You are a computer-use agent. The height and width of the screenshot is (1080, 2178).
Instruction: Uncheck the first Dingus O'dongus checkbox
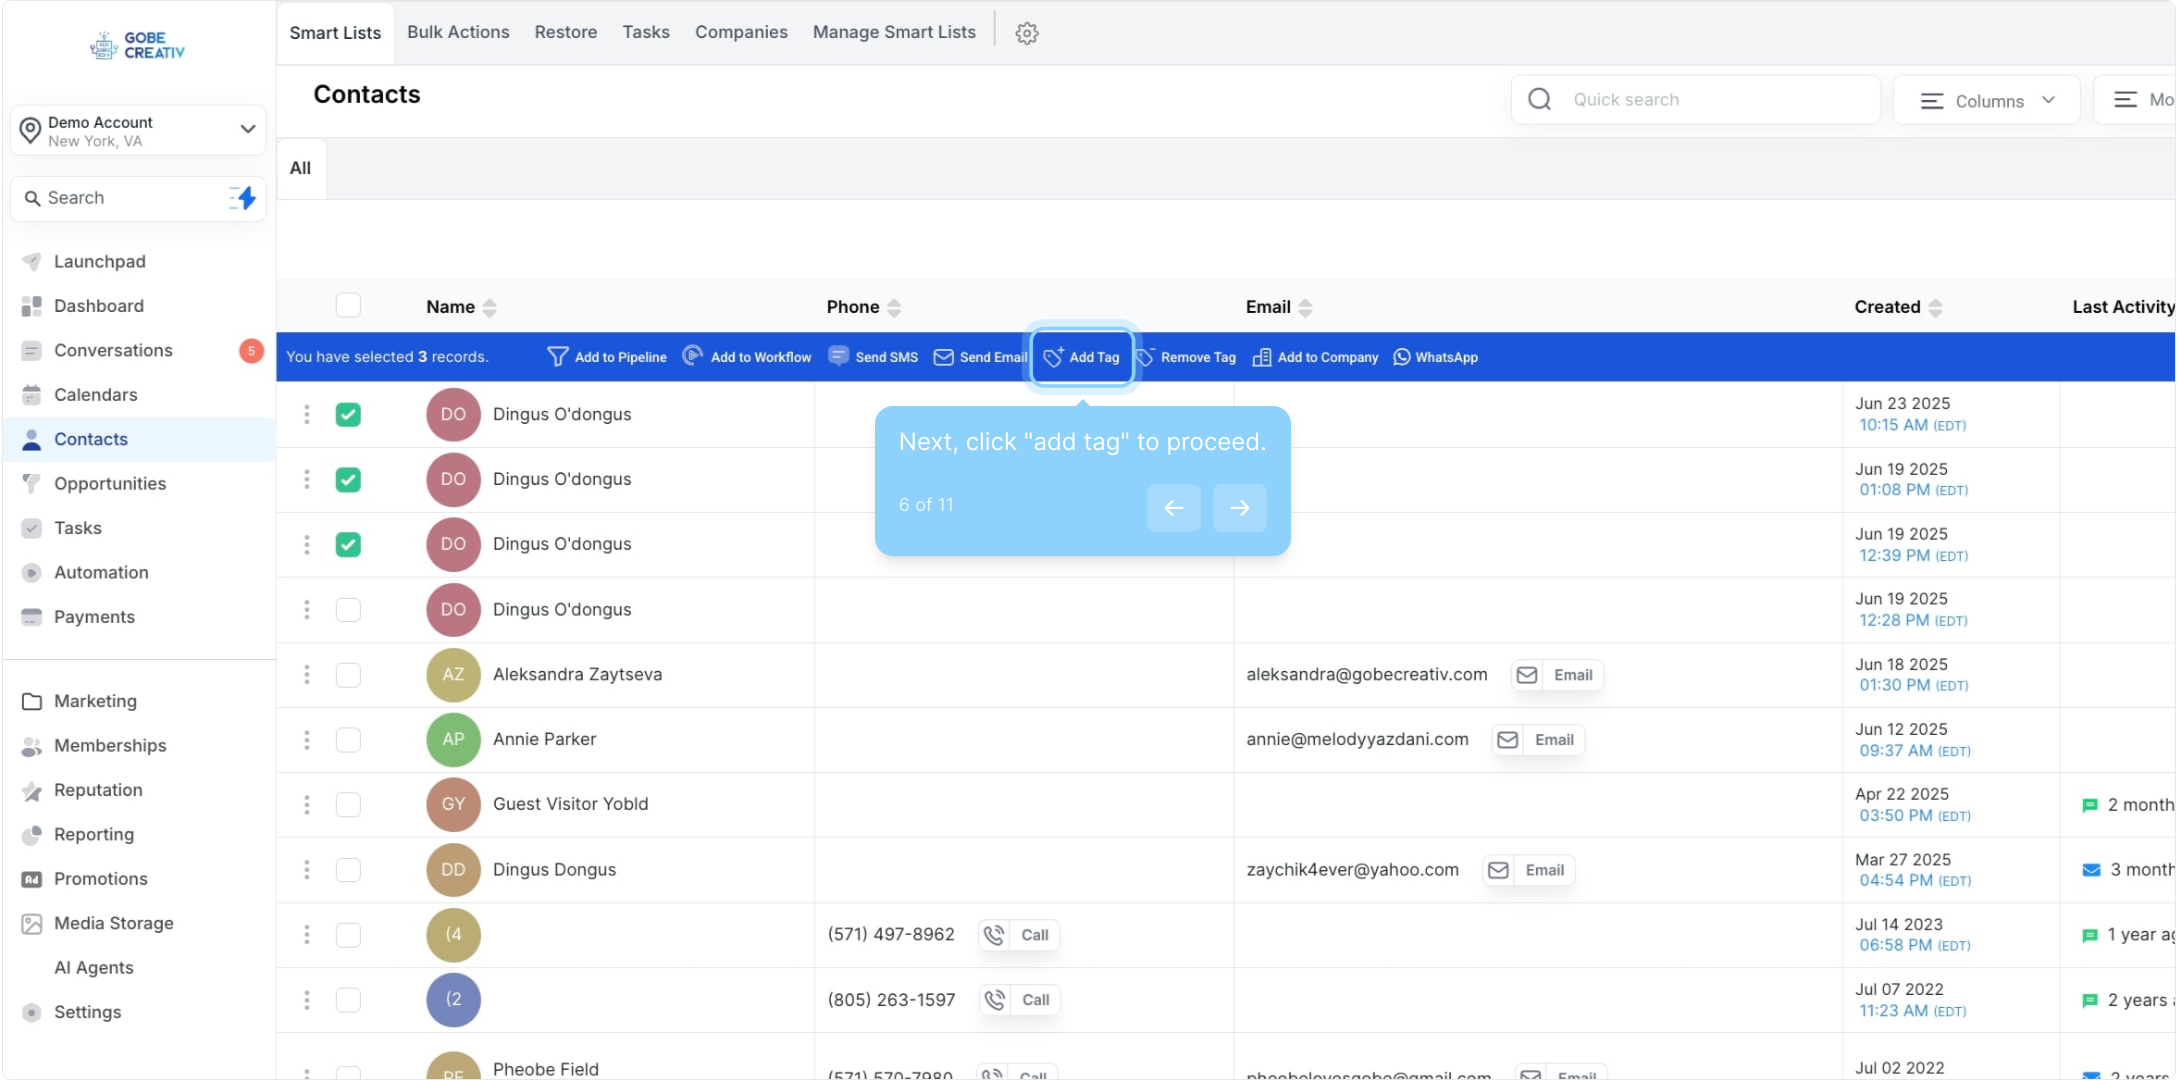[348, 415]
